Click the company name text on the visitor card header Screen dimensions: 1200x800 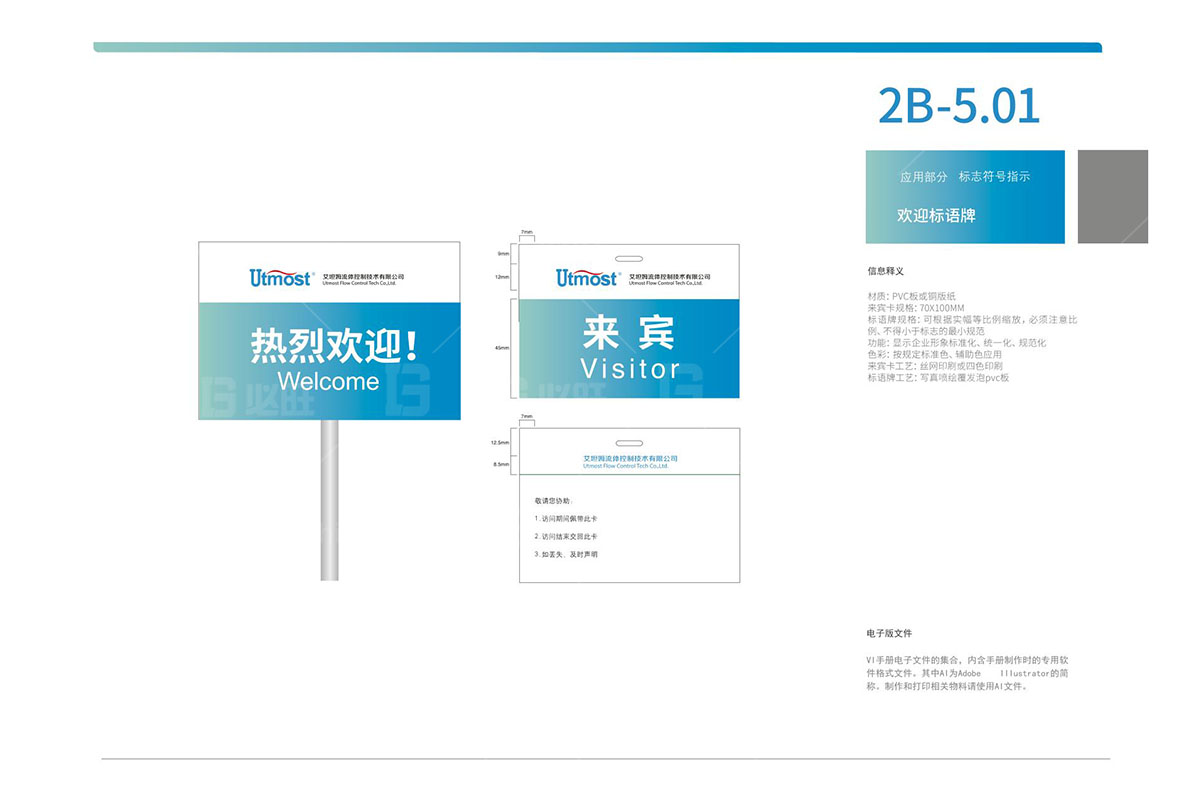(670, 279)
